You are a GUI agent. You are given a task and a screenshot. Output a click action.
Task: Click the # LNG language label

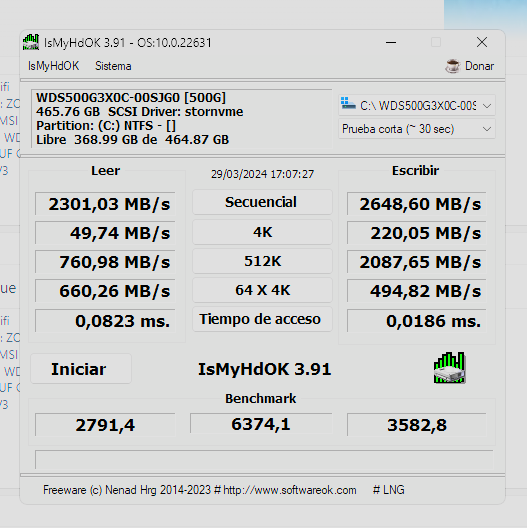(x=389, y=490)
